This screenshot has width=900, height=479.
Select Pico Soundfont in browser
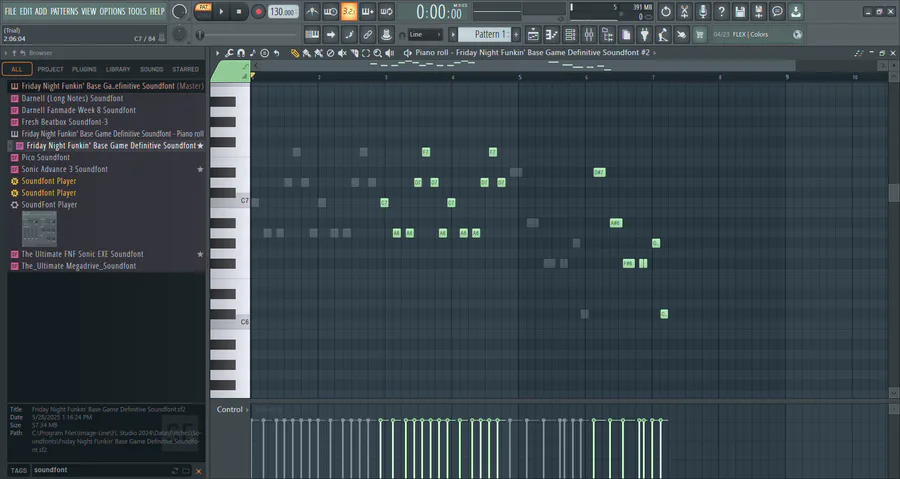pos(45,157)
